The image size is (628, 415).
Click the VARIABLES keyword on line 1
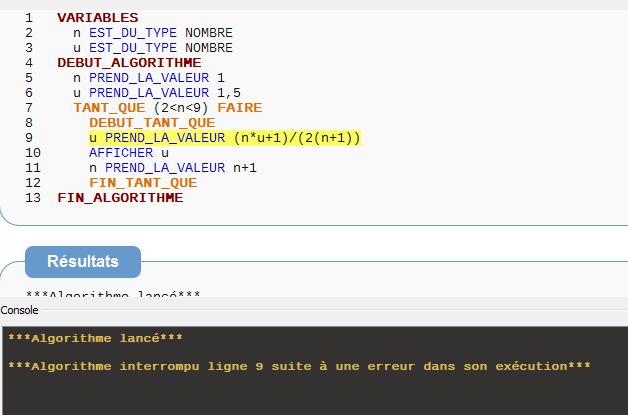98,18
